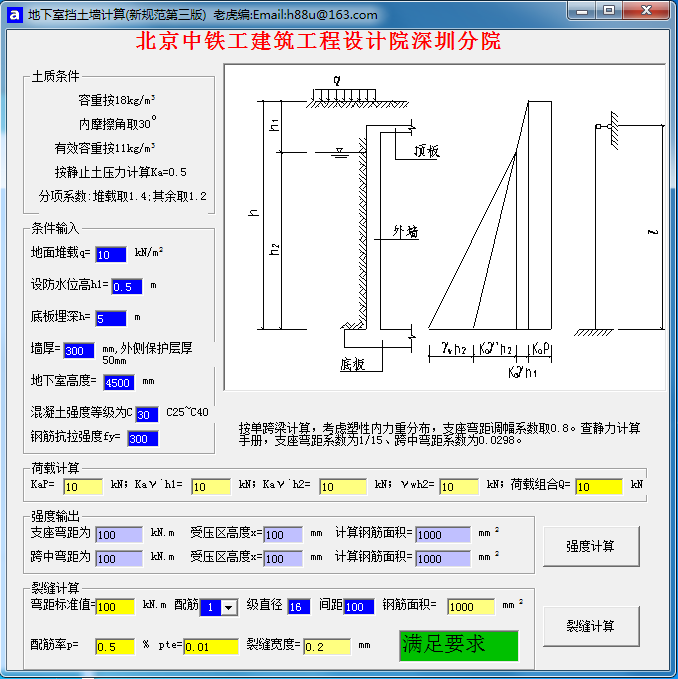The width and height of the screenshot is (678, 679).
Task: Click the 裂缝宽度 output field
Action: click(327, 647)
